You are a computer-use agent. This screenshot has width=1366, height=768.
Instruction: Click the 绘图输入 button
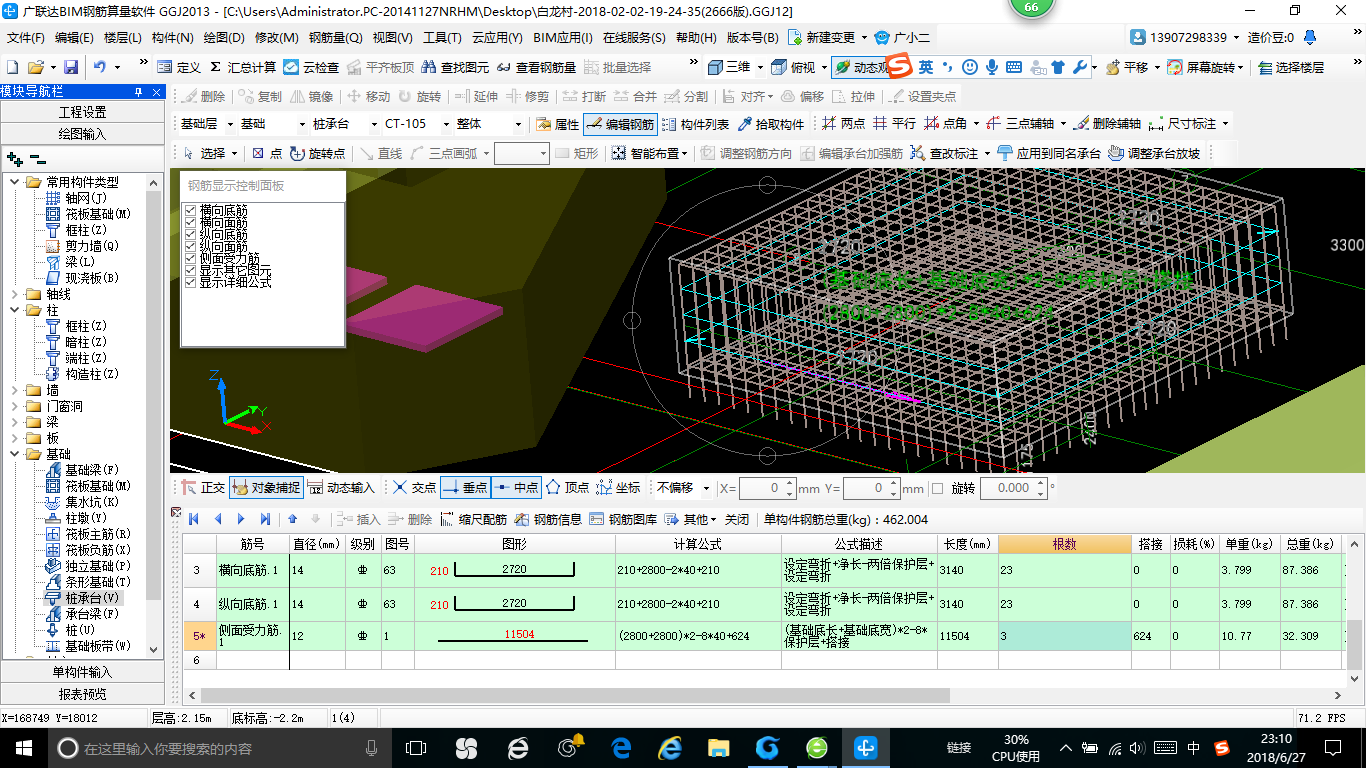pyautogui.click(x=82, y=133)
